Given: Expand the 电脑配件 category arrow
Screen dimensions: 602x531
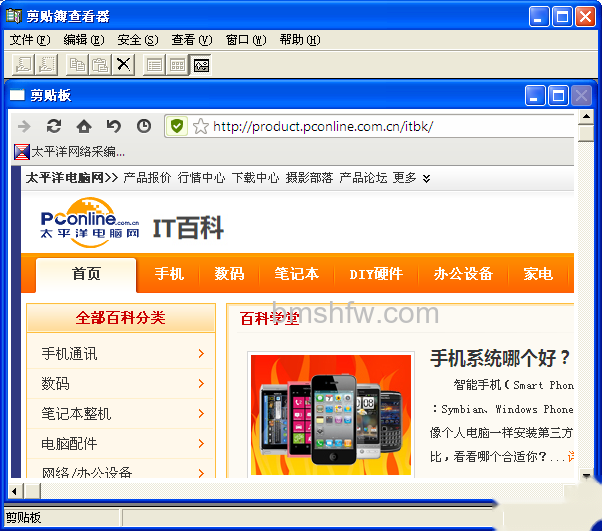Looking at the screenshot, I should 201,443.
